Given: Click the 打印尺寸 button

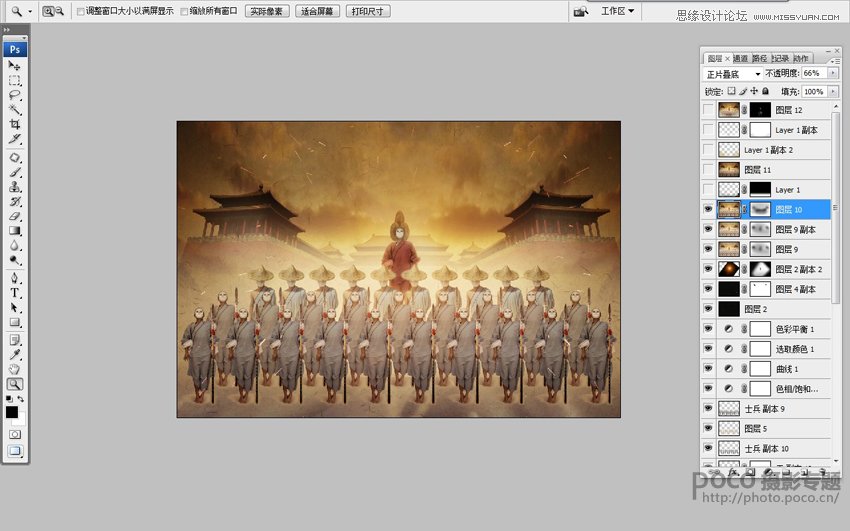Looking at the screenshot, I should (x=368, y=11).
